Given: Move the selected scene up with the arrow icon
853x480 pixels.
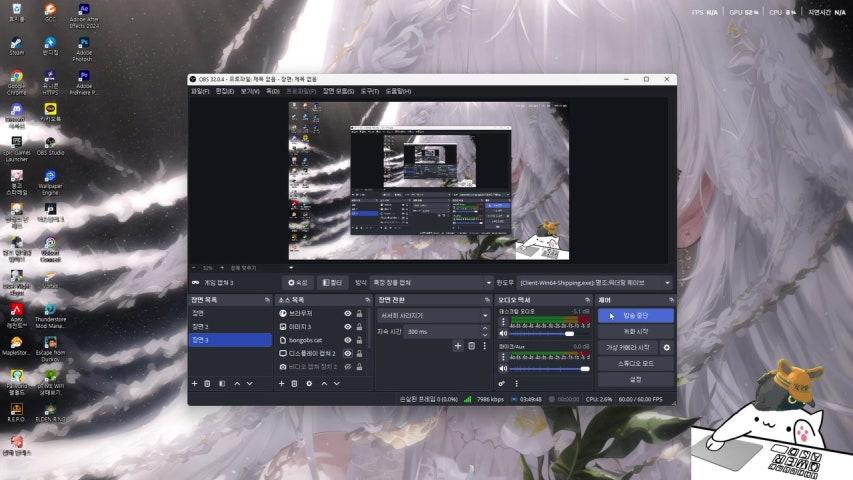Looking at the screenshot, I should click(x=237, y=383).
